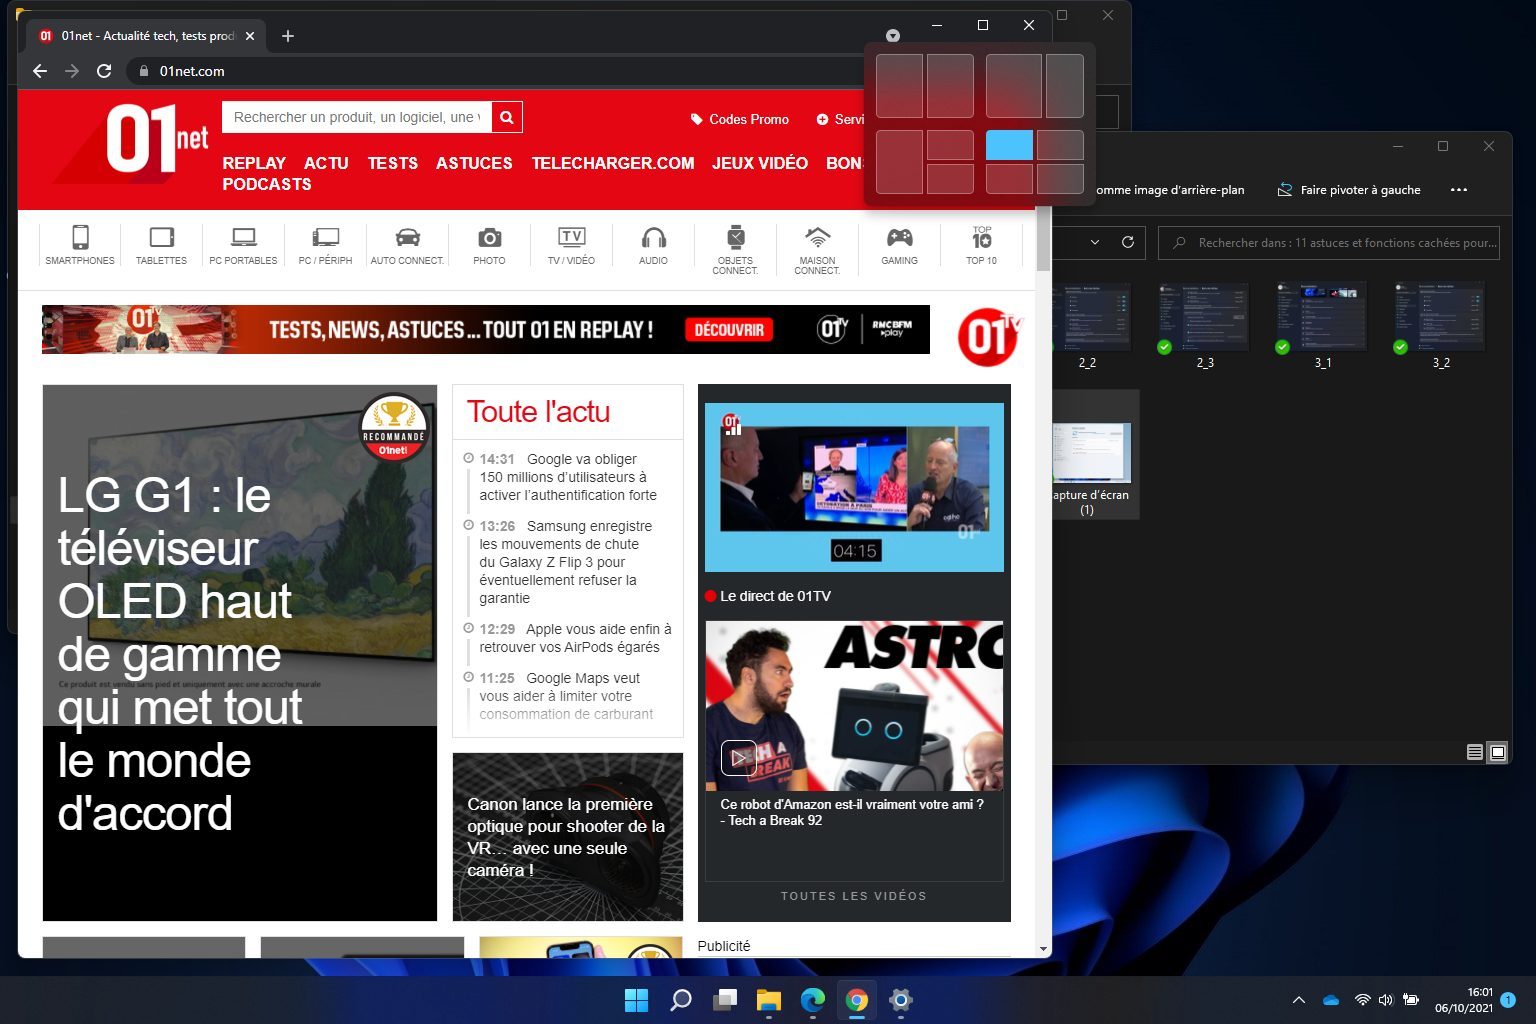Open the JEUX VIDÉO menu item
The height and width of the screenshot is (1024, 1536).
click(x=760, y=163)
